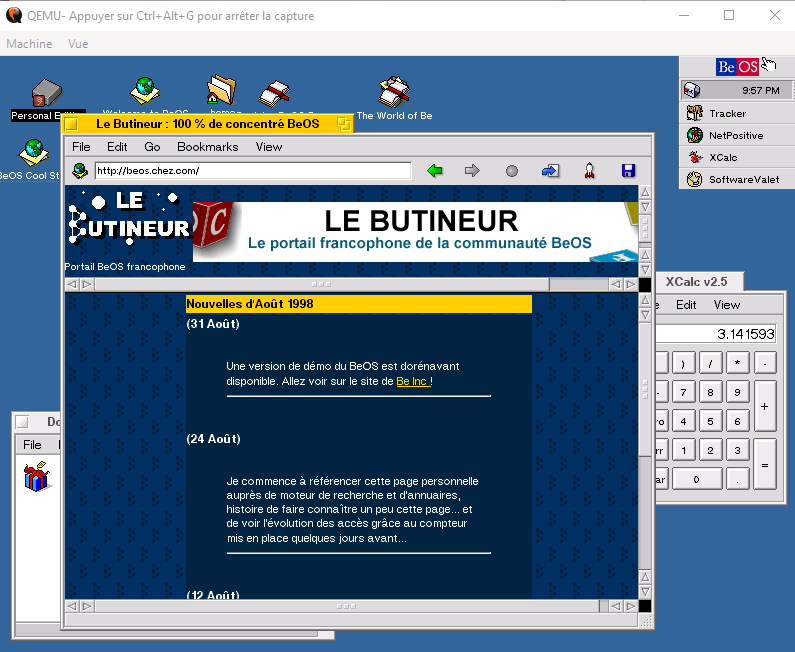795x652 pixels.
Task: Switch to XCalc in the Deskbar
Action: (x=737, y=157)
